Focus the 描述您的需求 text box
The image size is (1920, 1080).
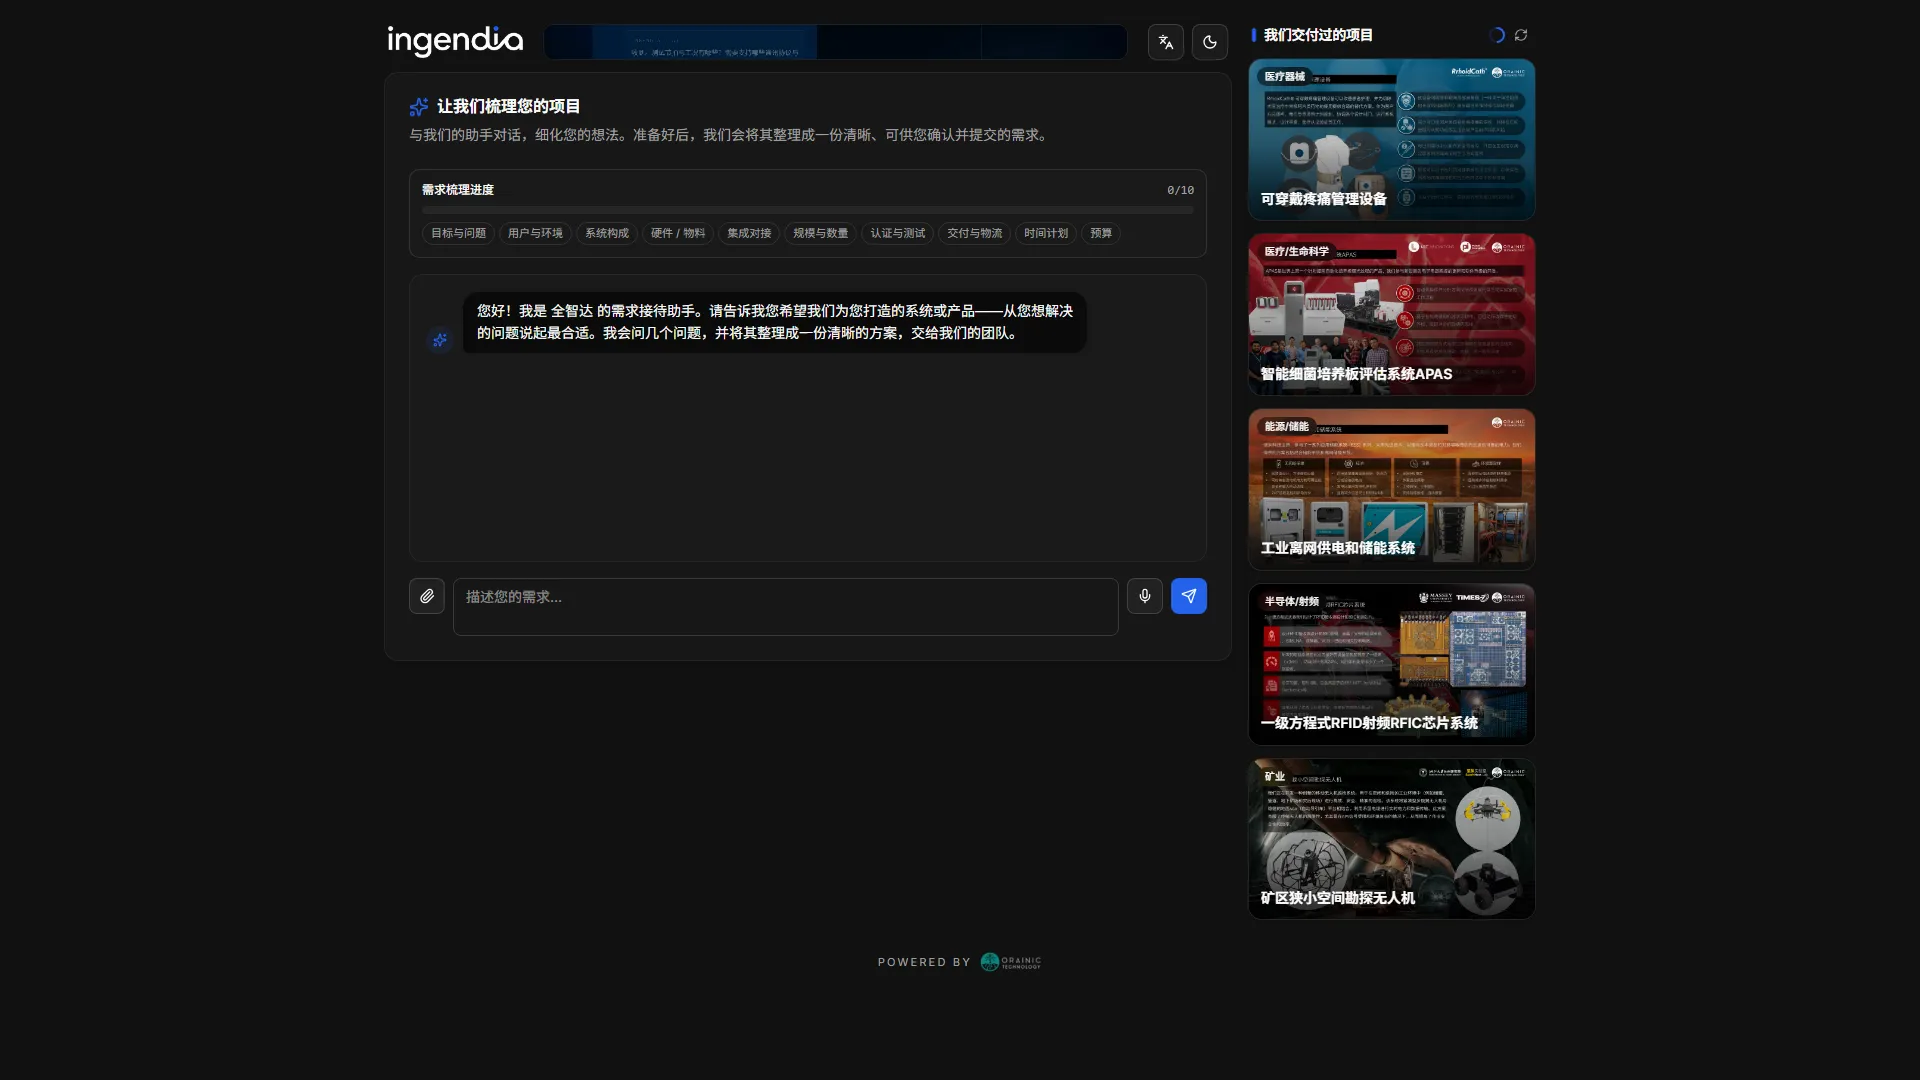pyautogui.click(x=786, y=607)
